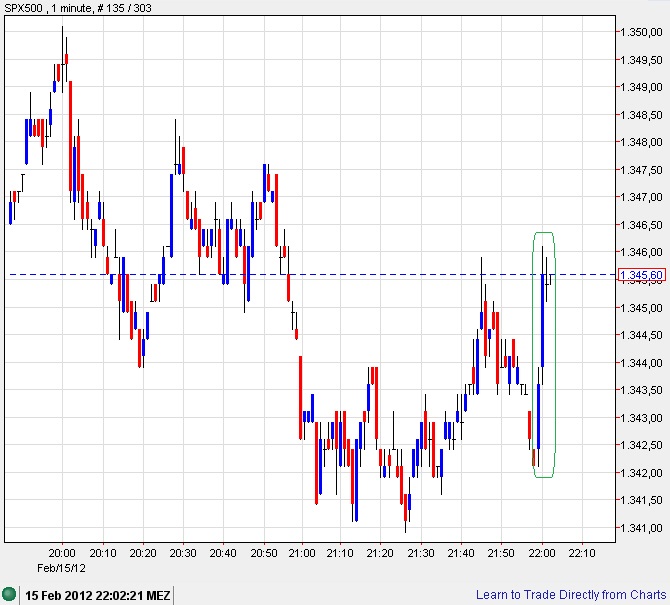The height and width of the screenshot is (605, 670).
Task: Click the SPX500 1 minute chart title
Action: [x=78, y=8]
